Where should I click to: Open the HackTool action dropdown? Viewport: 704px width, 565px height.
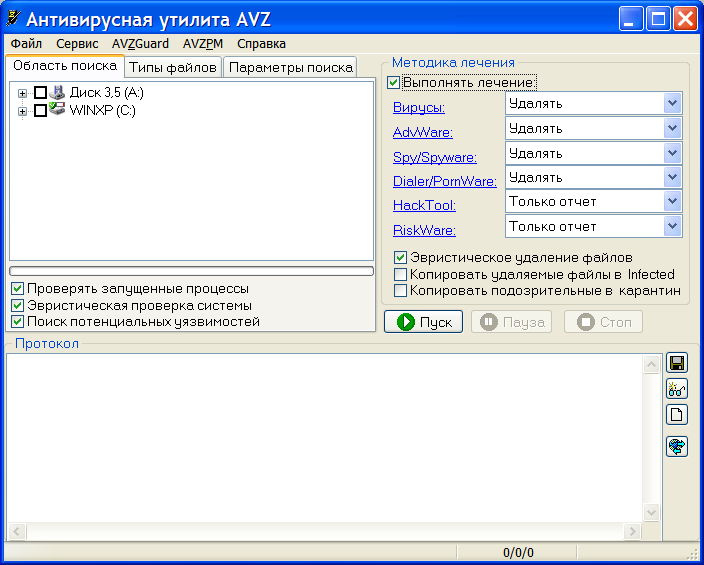coord(672,202)
